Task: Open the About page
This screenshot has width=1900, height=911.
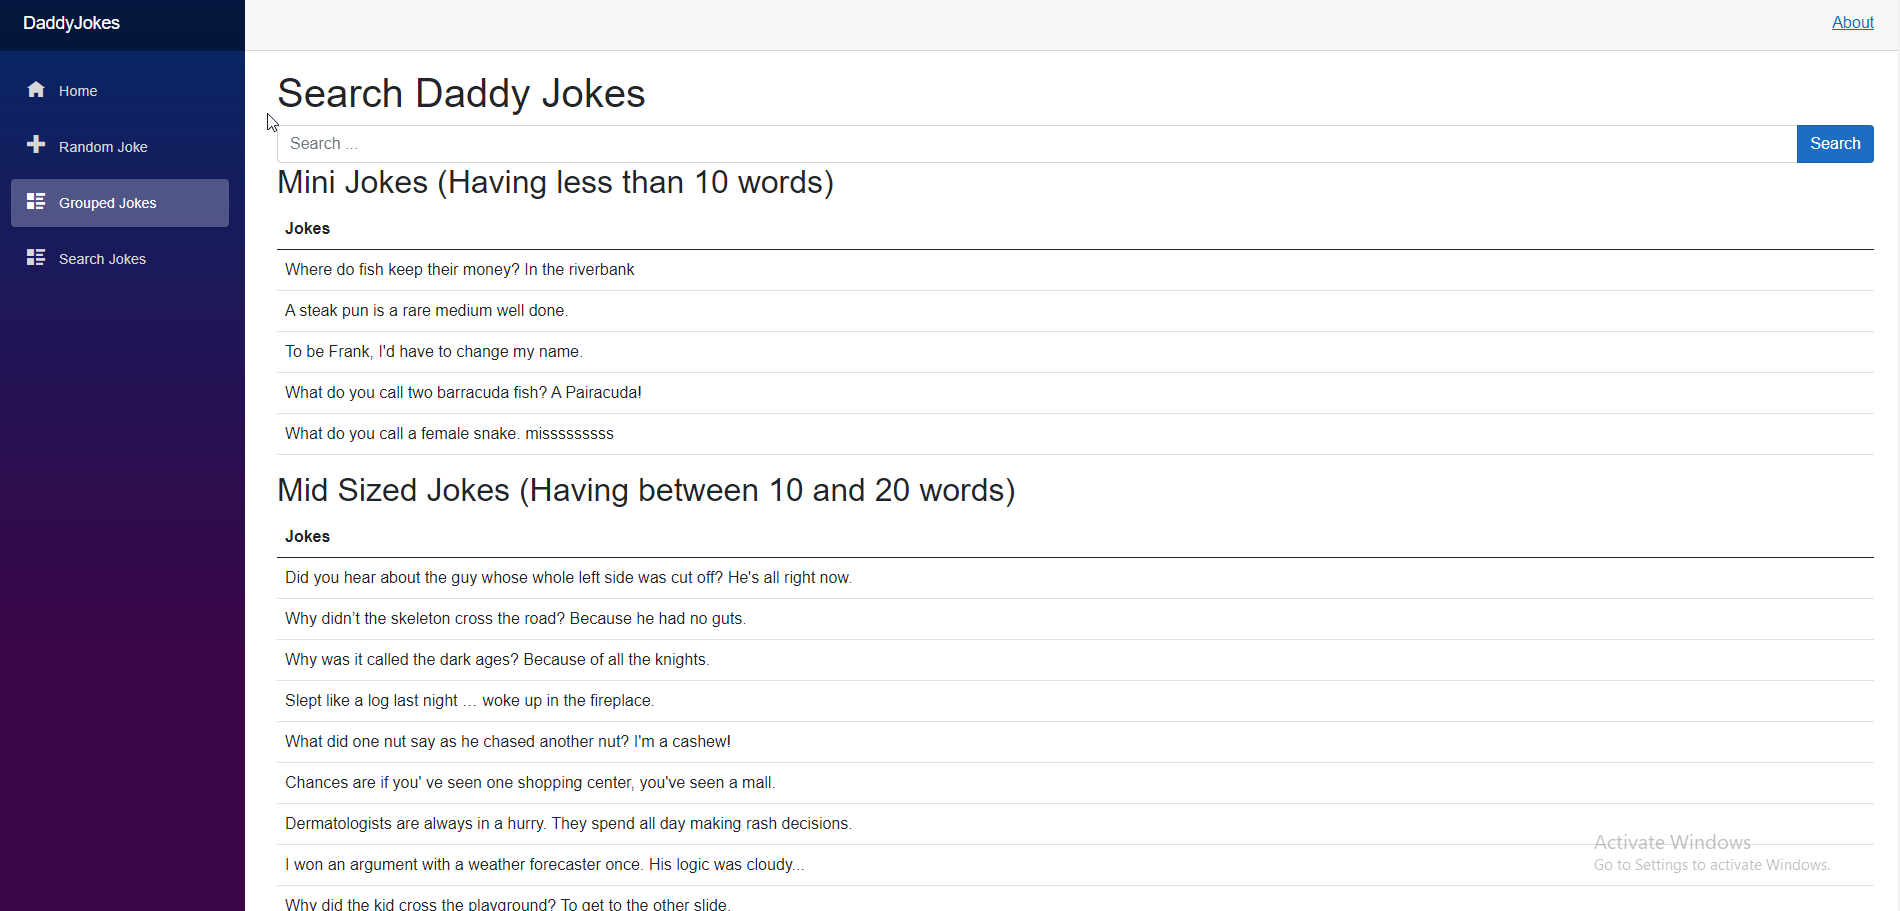Action: [1852, 22]
